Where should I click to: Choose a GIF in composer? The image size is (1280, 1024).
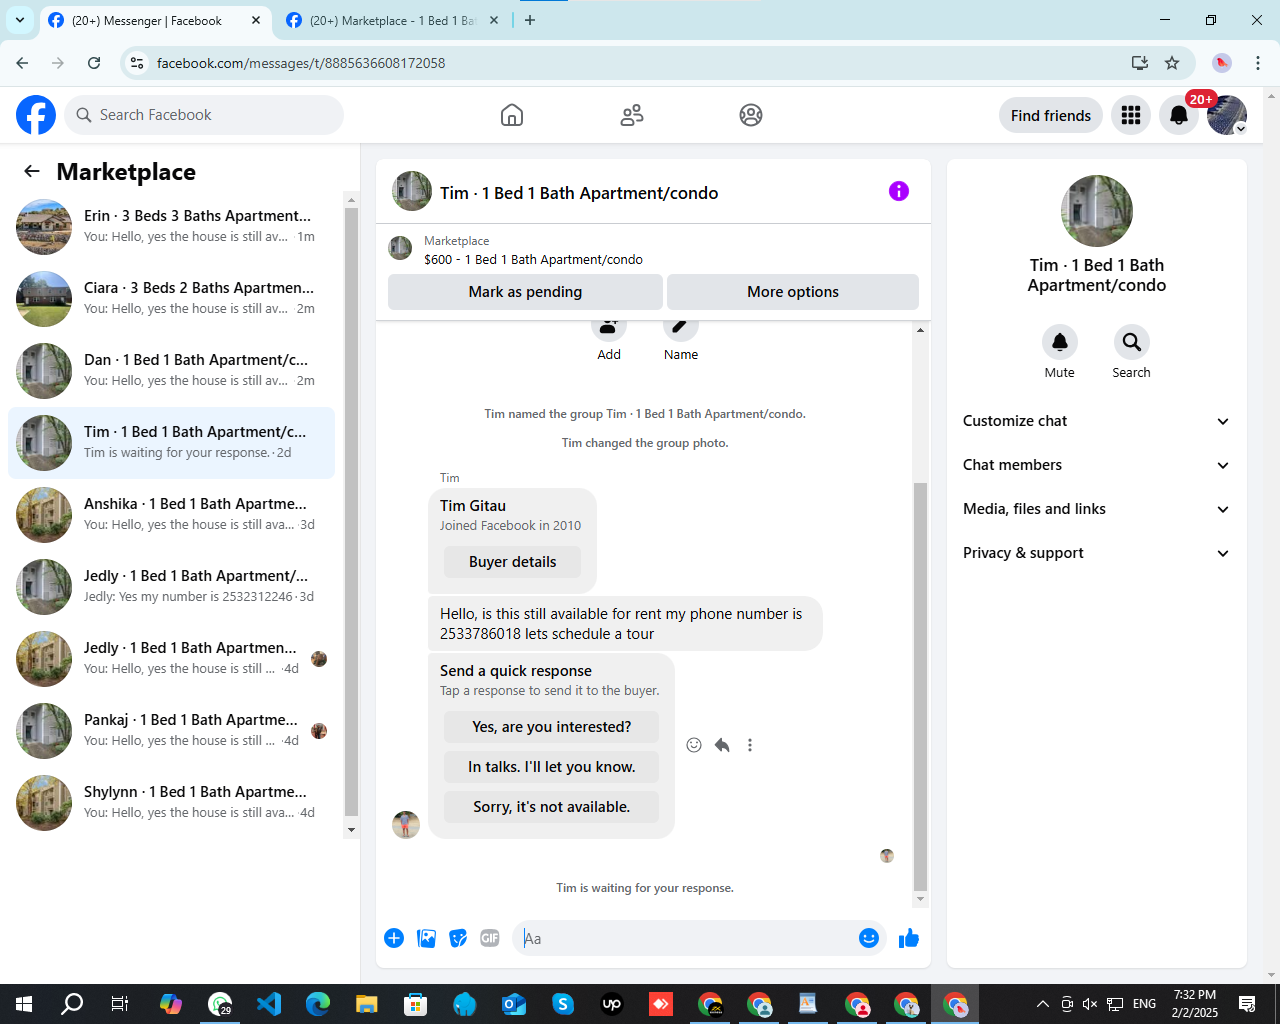490,938
